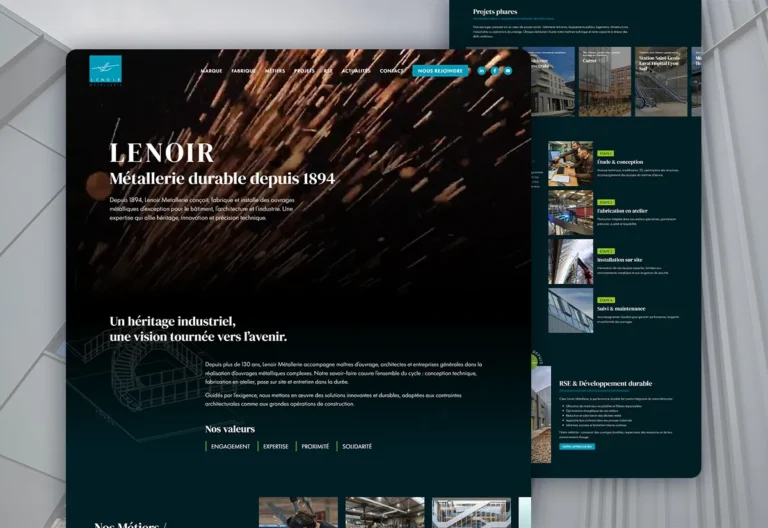This screenshot has height=528, width=768.
Task: Click 'Un héritage industriel,' heading
Action: [172, 321]
